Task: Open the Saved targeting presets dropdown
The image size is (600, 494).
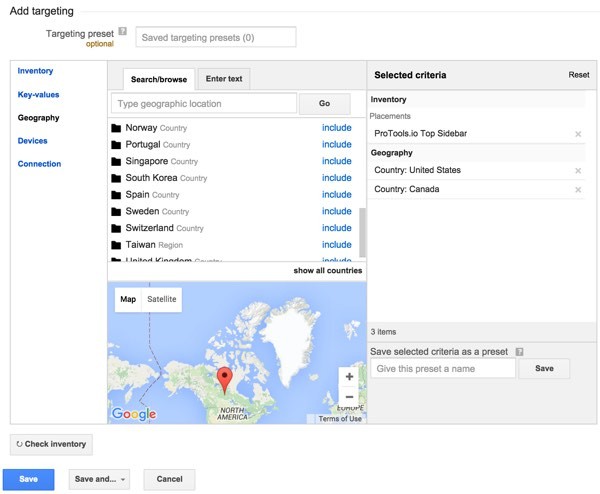Action: tap(216, 37)
